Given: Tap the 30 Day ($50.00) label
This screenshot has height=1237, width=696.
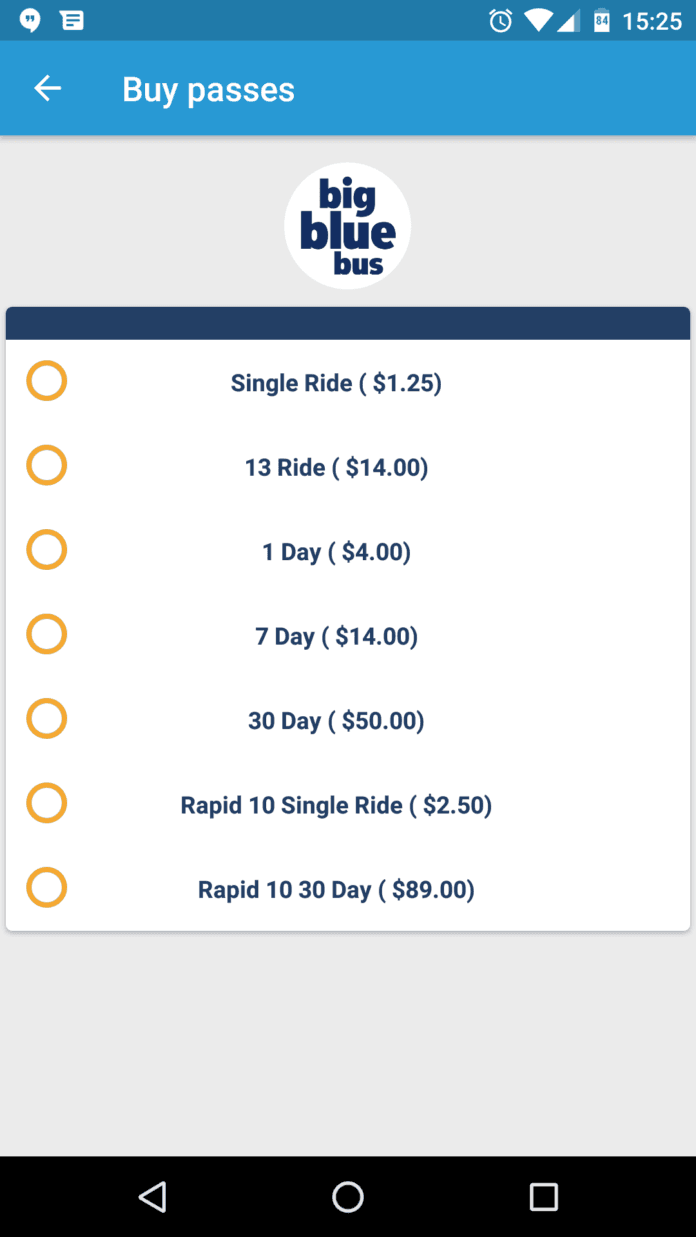Looking at the screenshot, I should (x=336, y=721).
